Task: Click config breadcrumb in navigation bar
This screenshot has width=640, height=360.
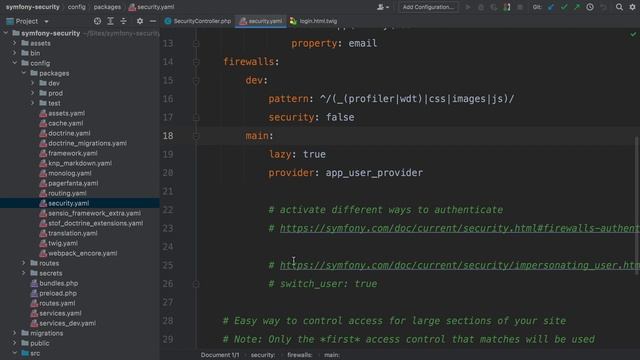Action: [x=77, y=7]
